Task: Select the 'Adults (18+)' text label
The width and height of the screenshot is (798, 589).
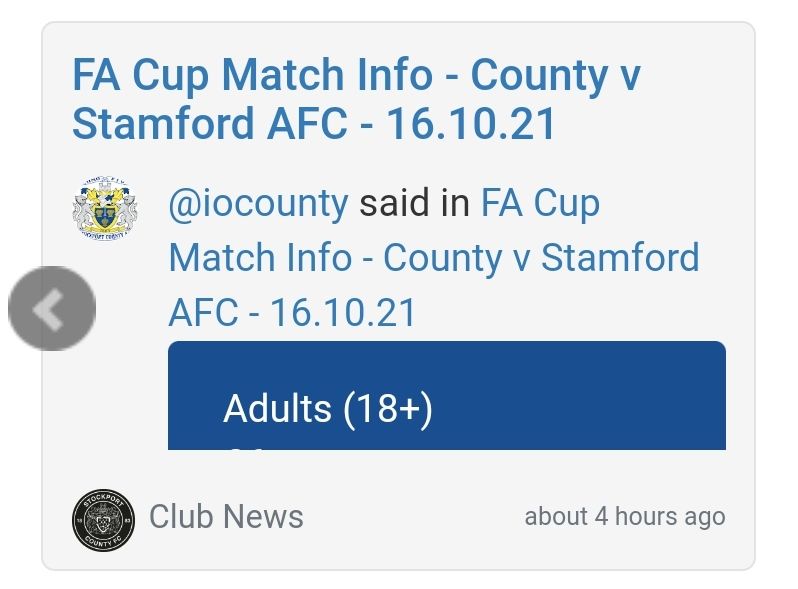Action: coord(327,409)
